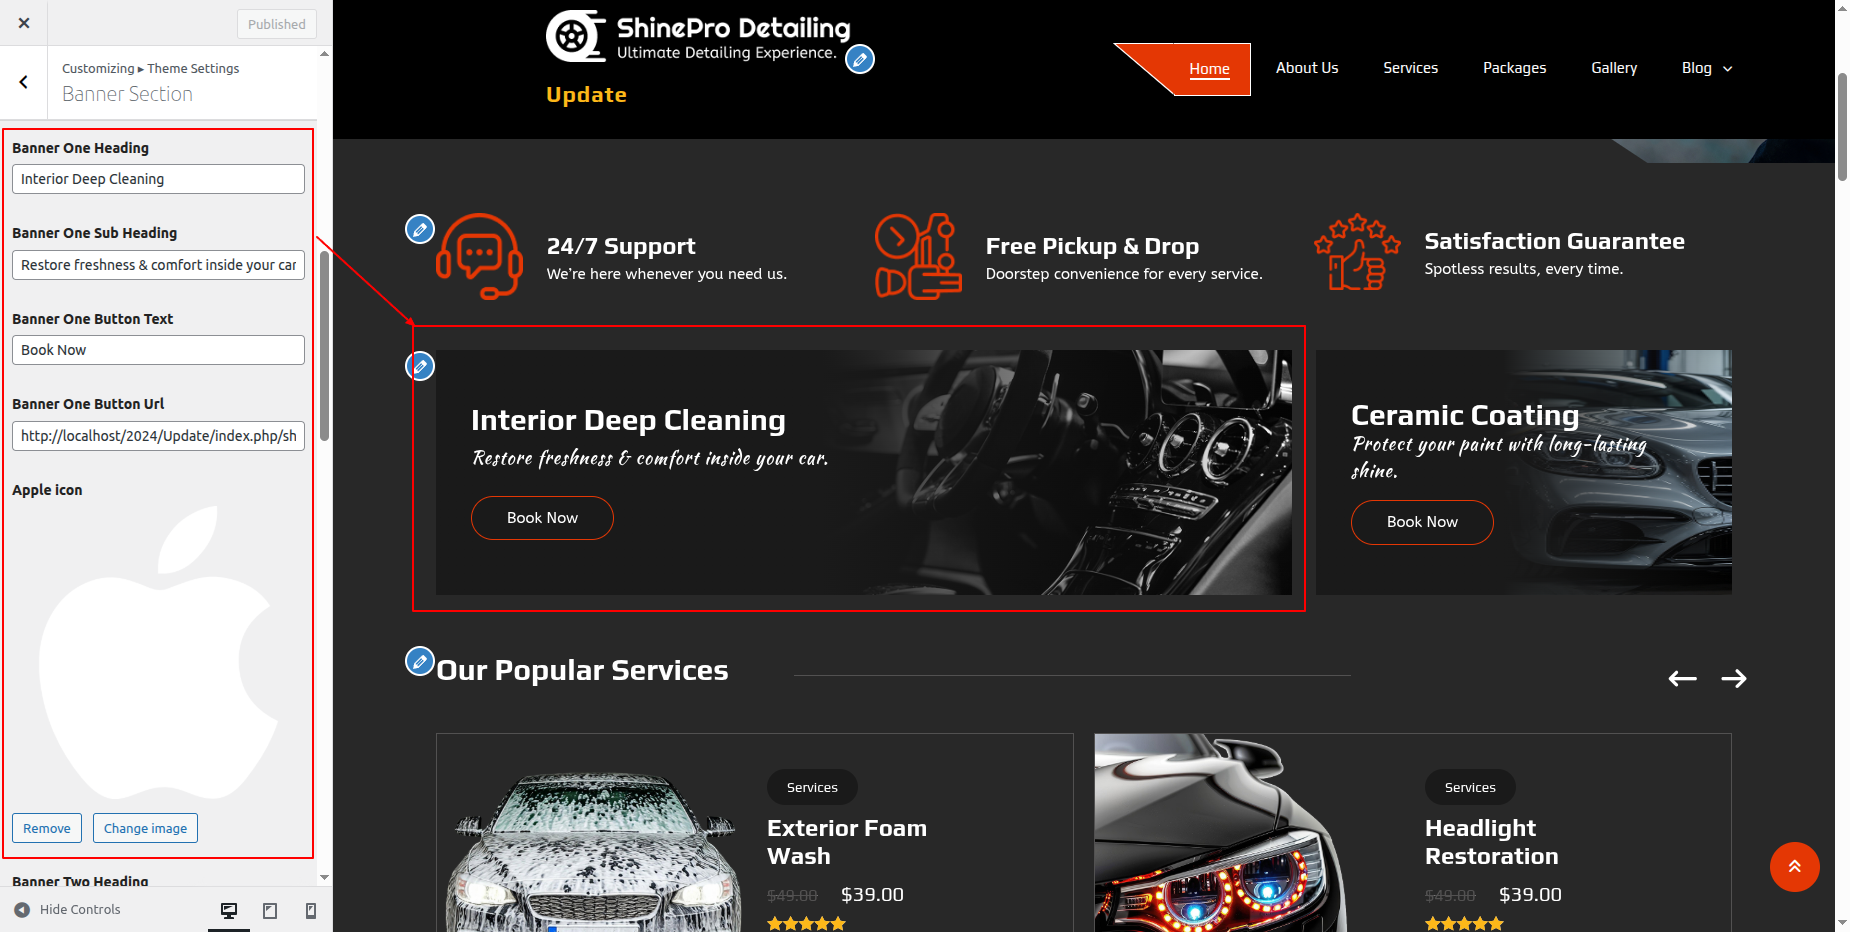The width and height of the screenshot is (1850, 932).
Task: Switch to mobile preview mode
Action: point(311,910)
